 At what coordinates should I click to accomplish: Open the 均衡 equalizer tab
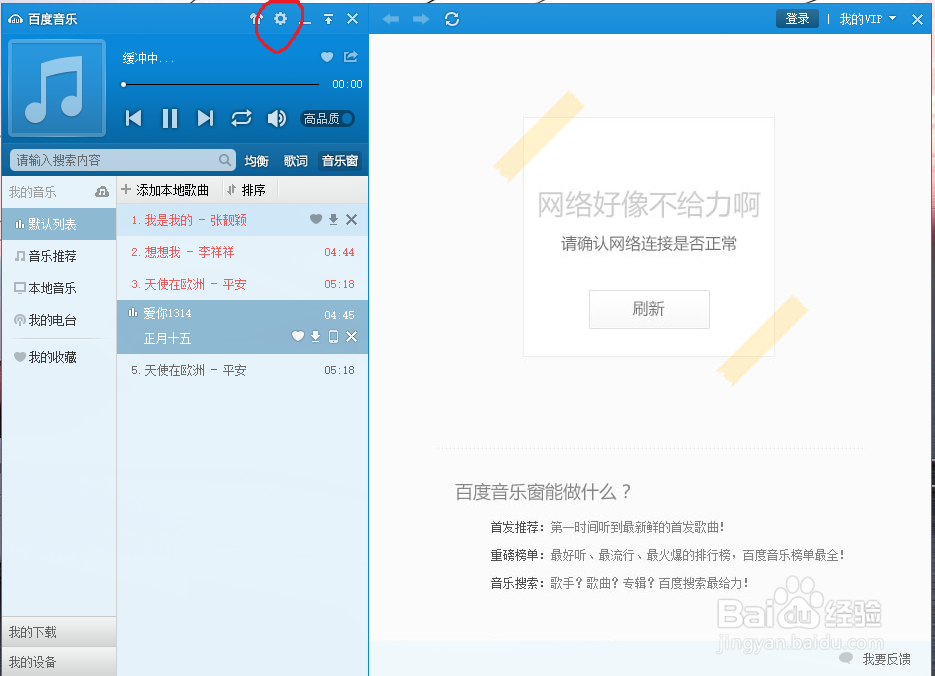click(256, 160)
